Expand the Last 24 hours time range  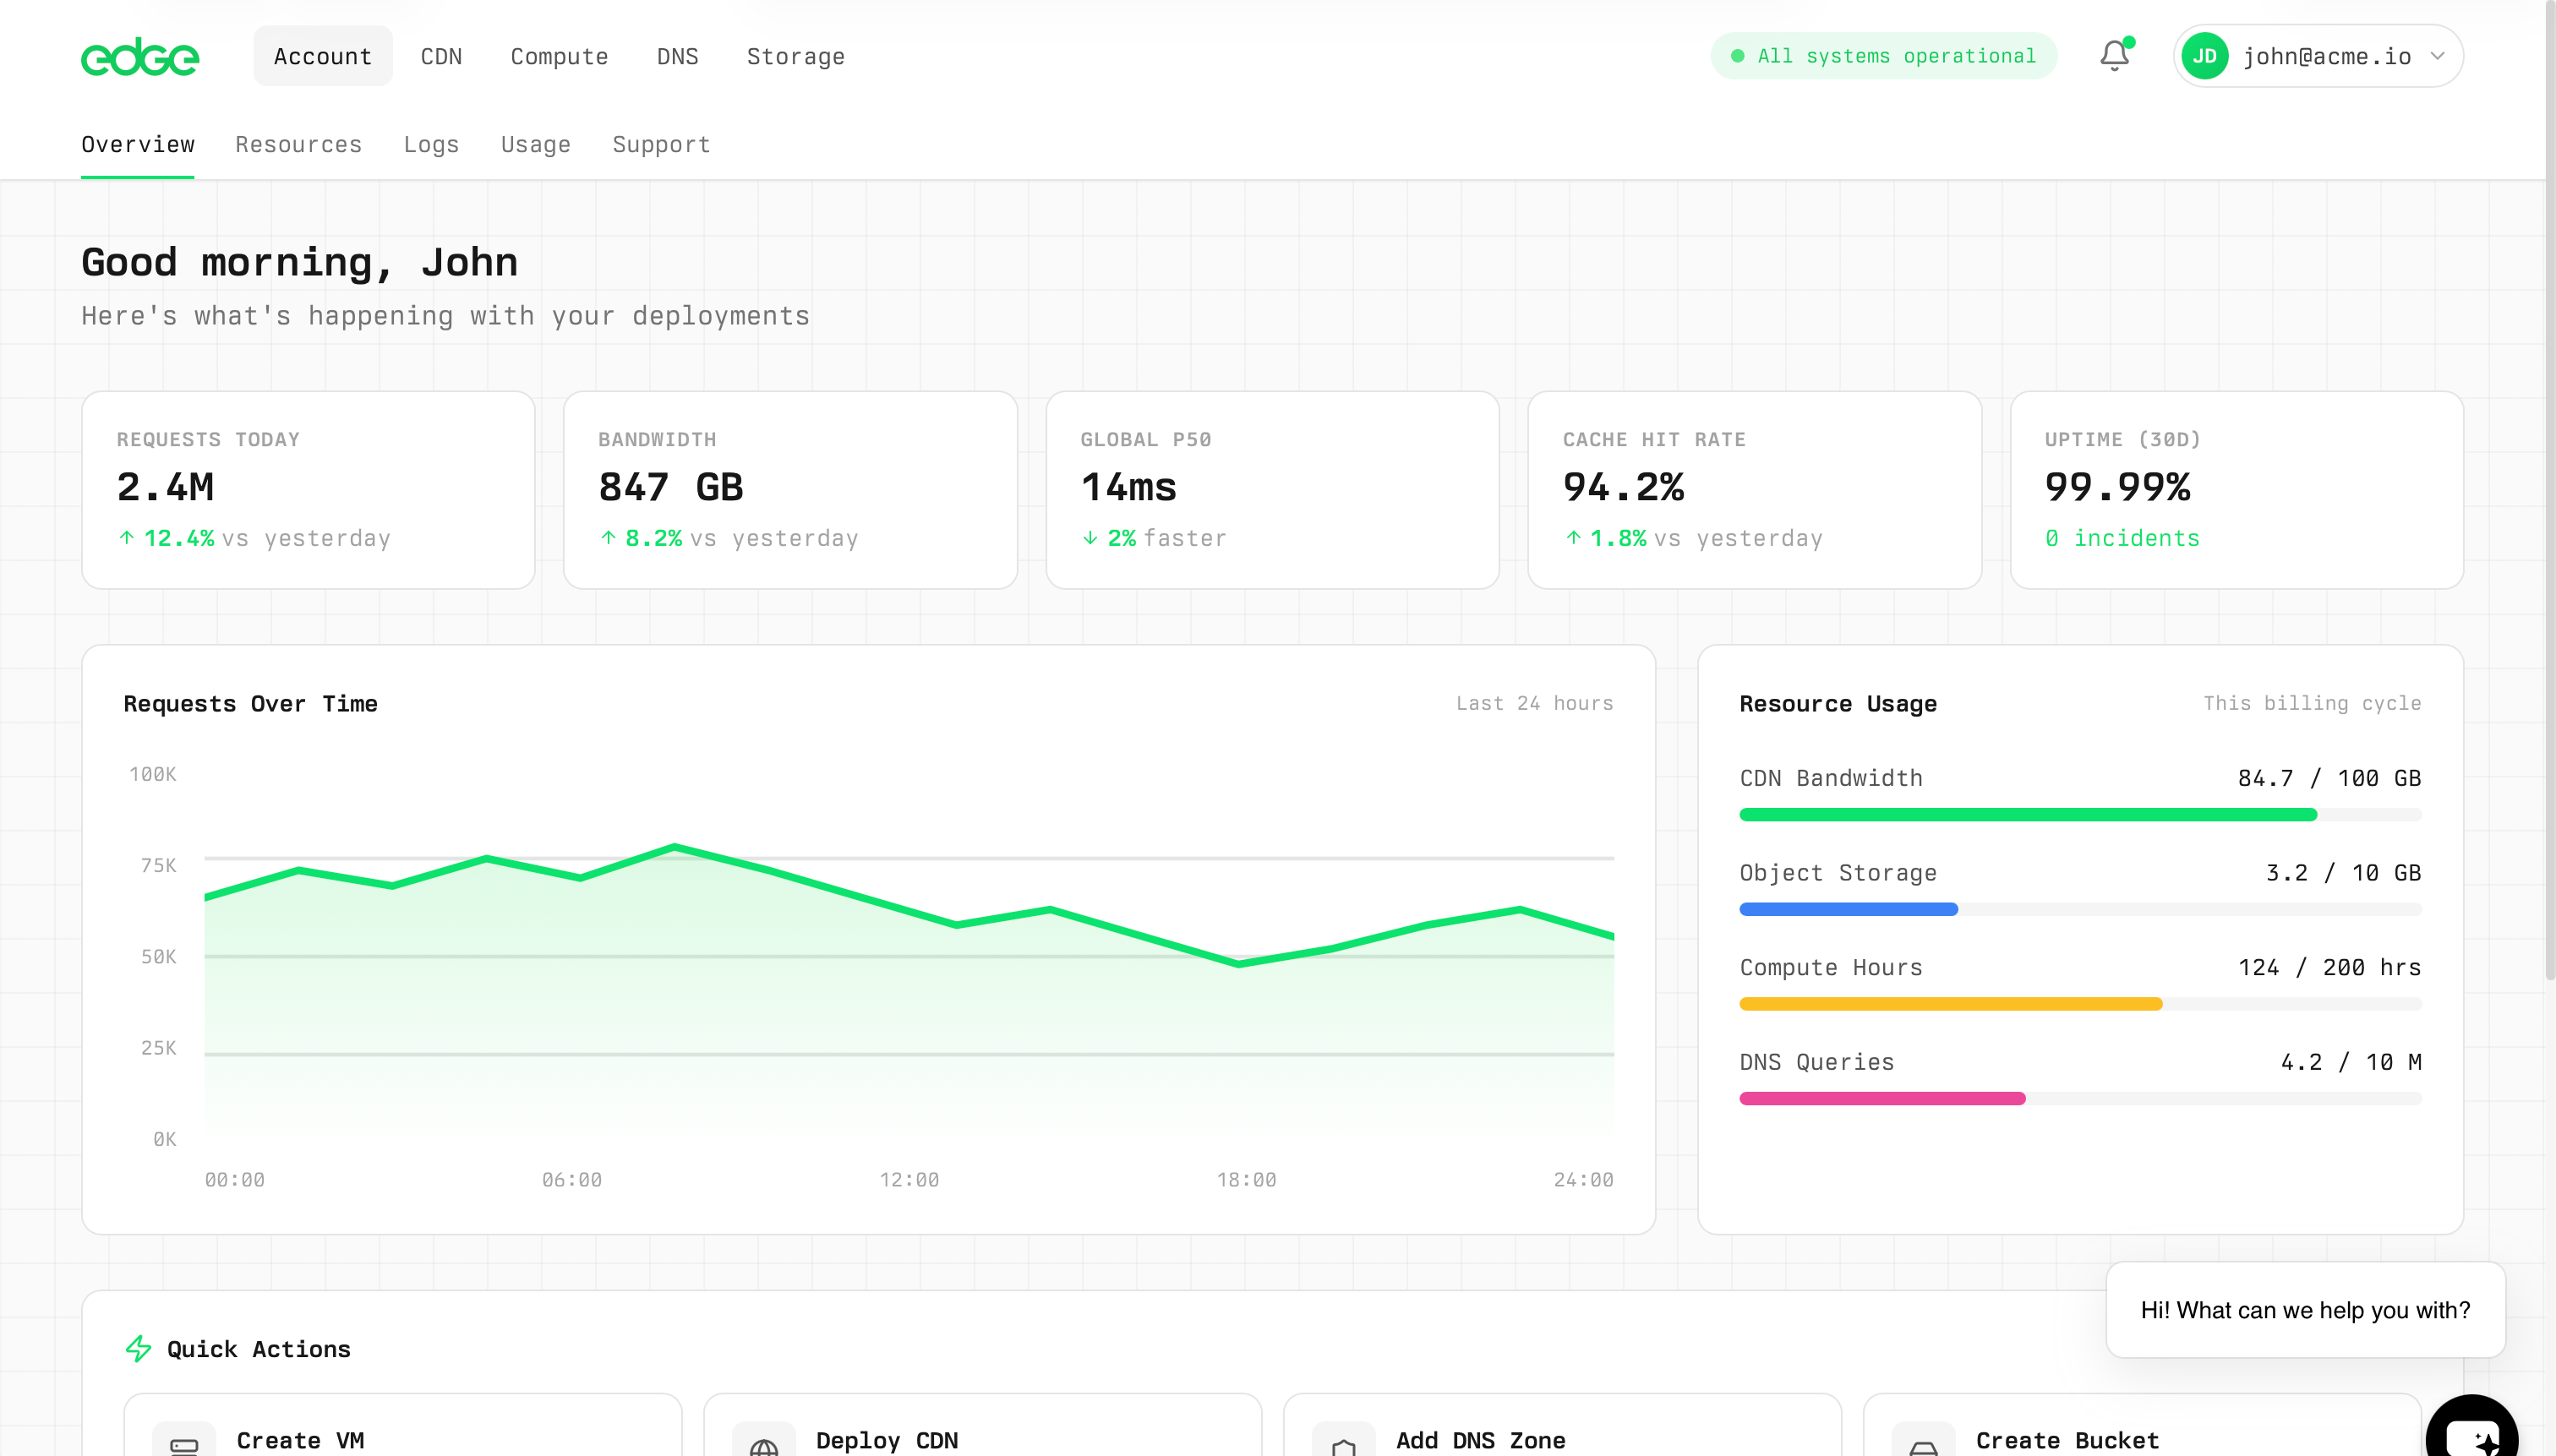pos(1533,703)
